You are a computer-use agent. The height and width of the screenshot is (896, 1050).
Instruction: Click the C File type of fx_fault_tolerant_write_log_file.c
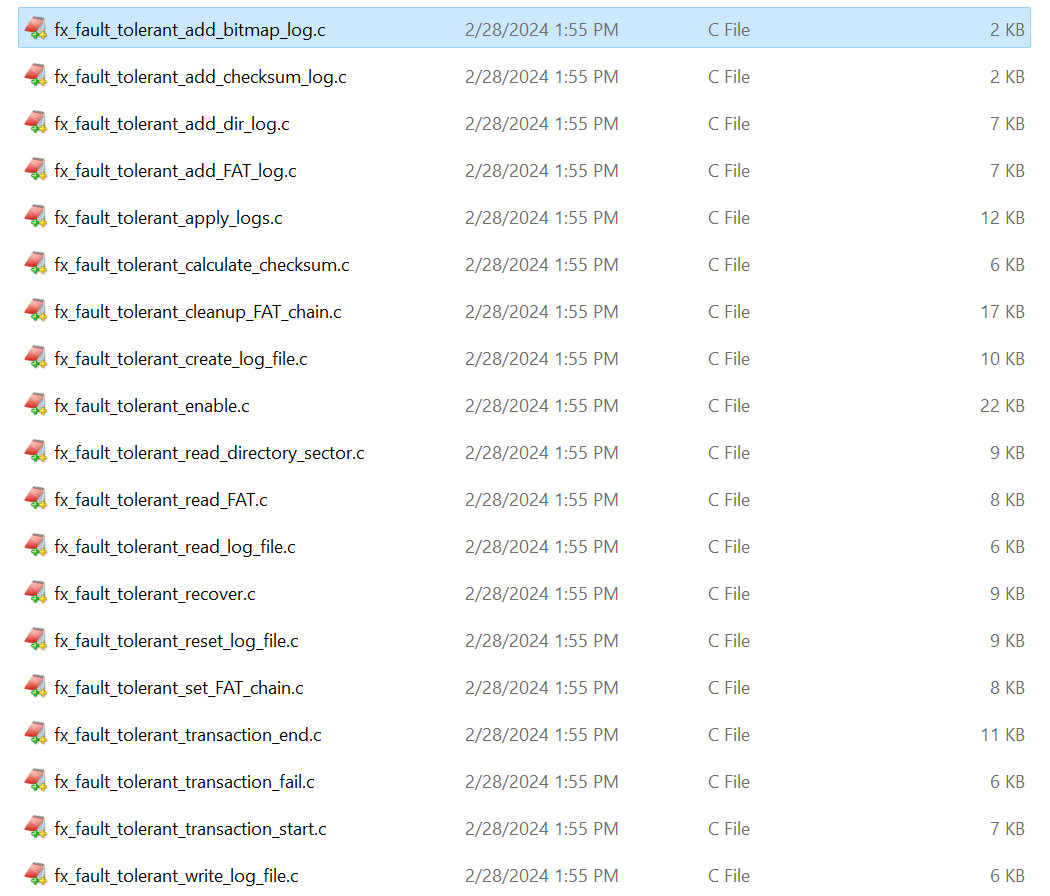(729, 876)
